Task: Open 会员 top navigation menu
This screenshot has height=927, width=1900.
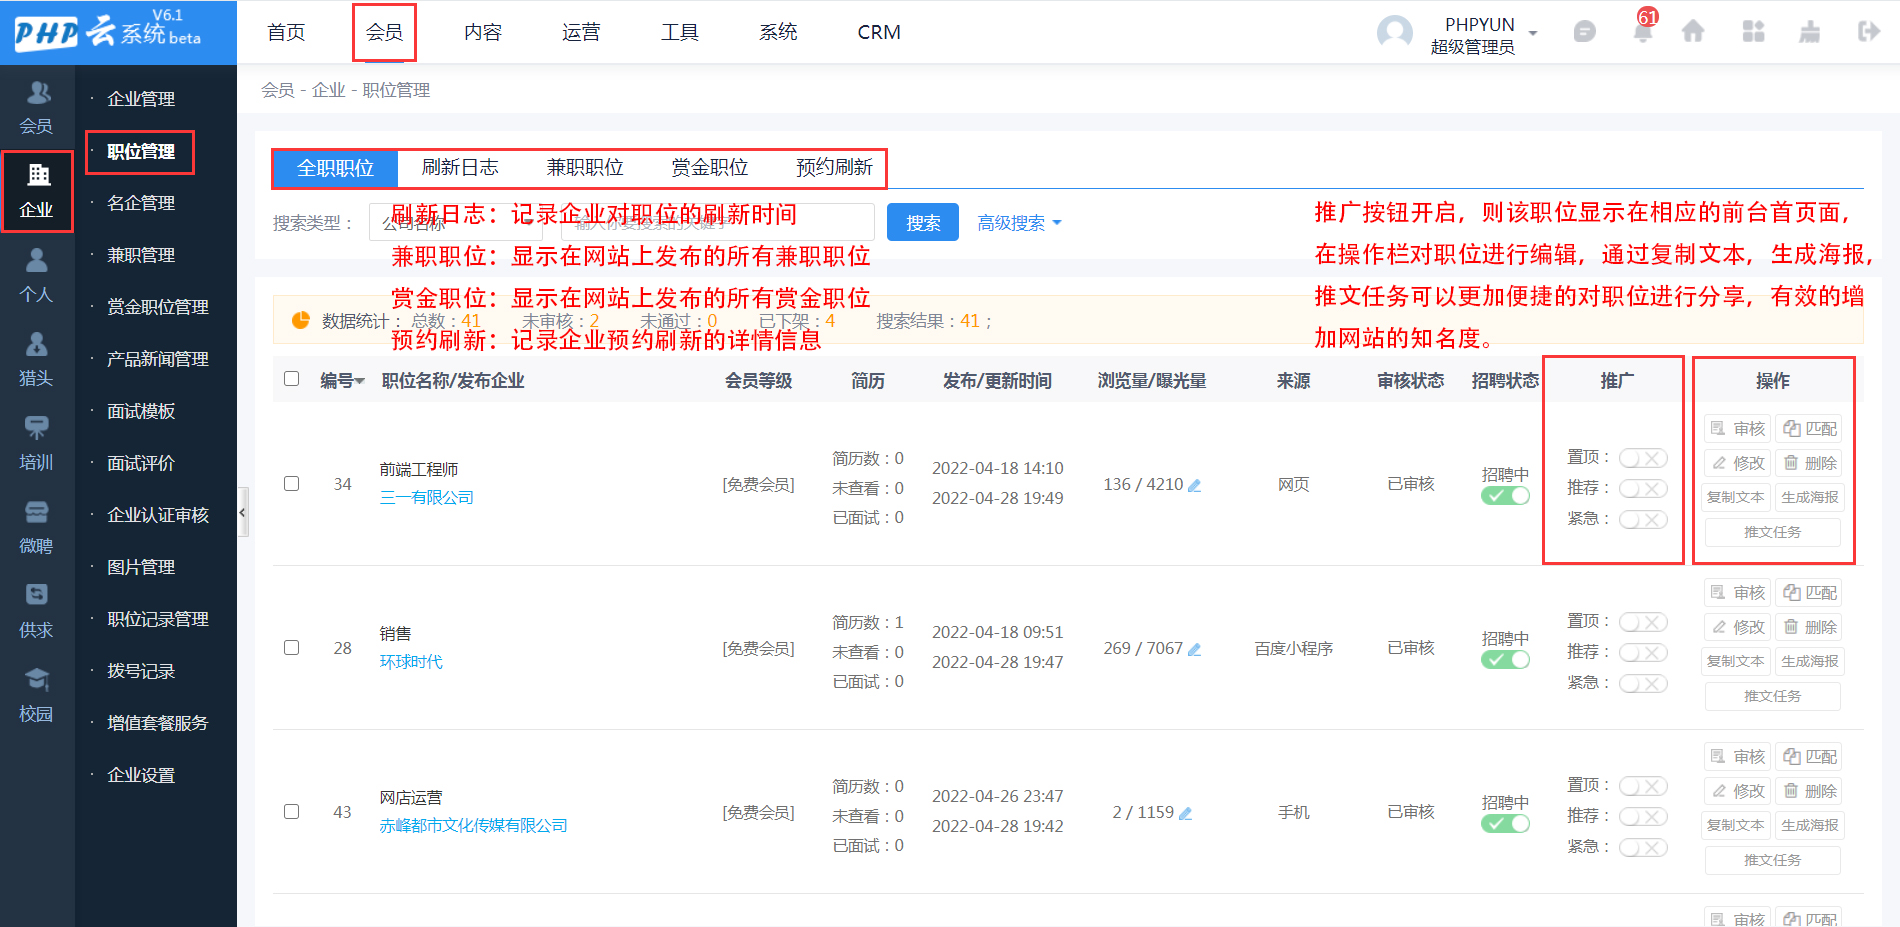Action: [384, 32]
